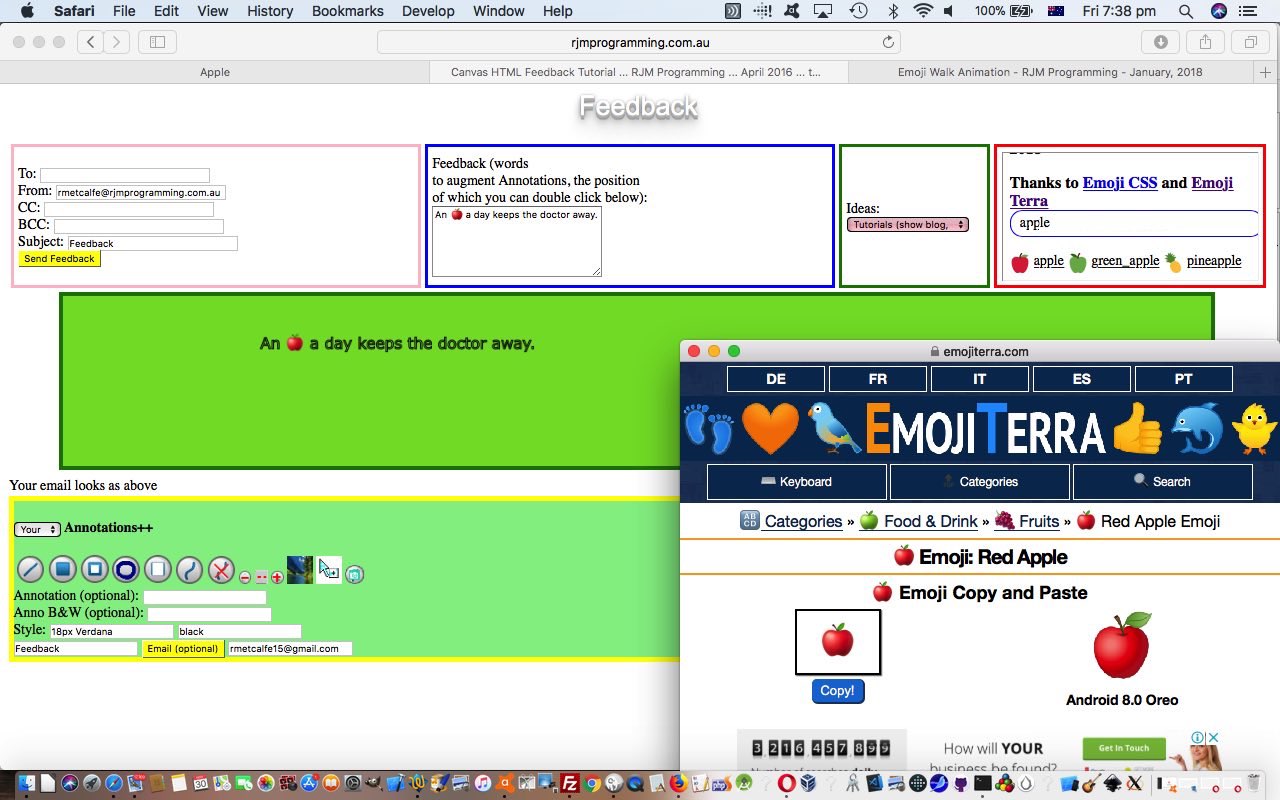
Task: Click the Email (optional) button
Action: tap(182, 649)
